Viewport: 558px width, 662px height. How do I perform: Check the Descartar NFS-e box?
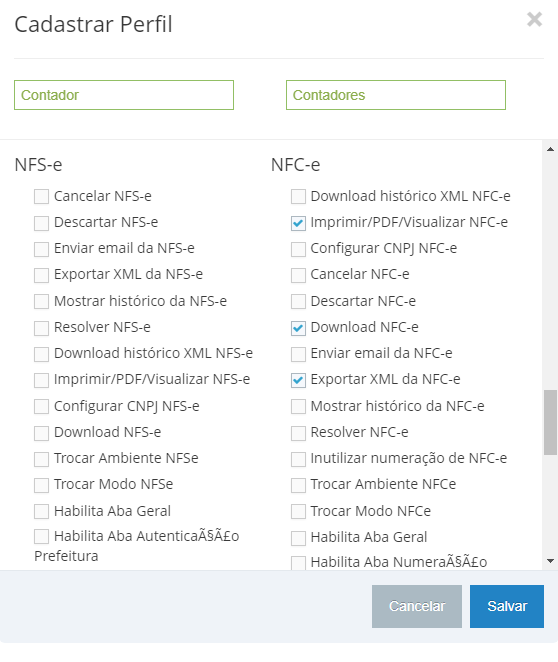pyautogui.click(x=41, y=223)
